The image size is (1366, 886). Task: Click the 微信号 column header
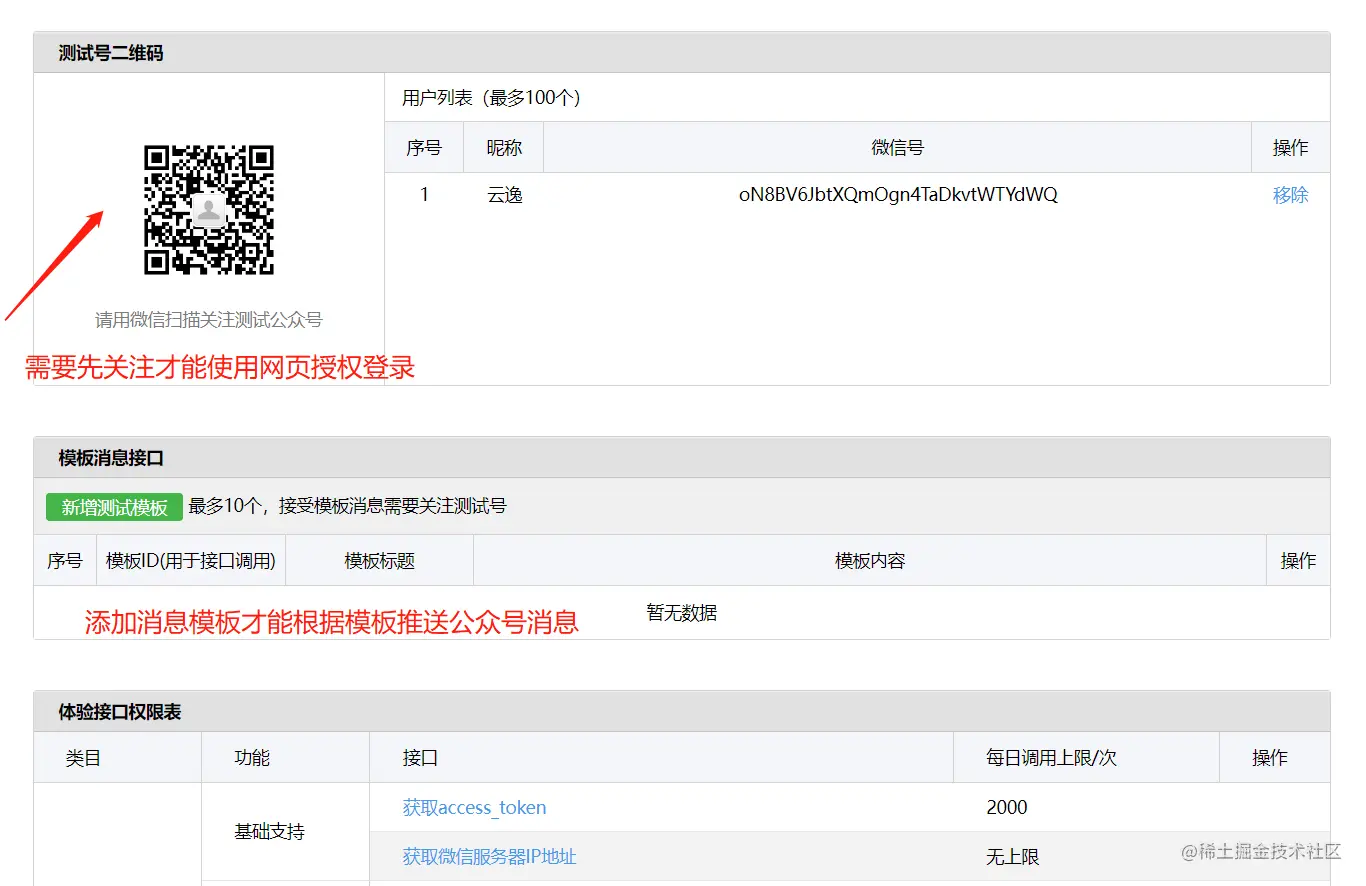click(897, 148)
